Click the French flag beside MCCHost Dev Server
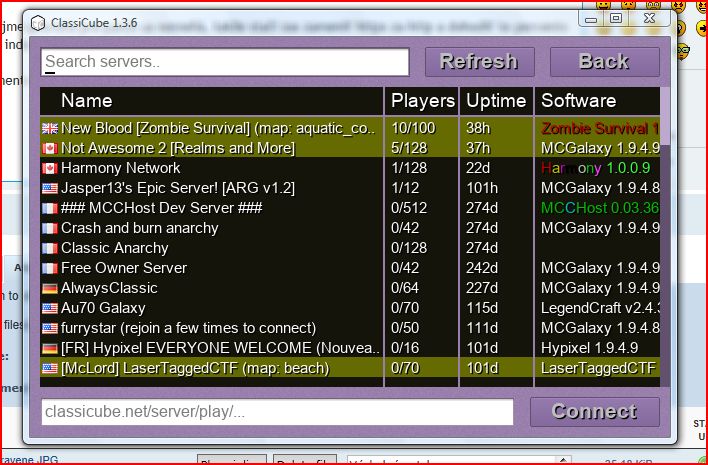Viewport: 708px width, 465px height. 50,208
